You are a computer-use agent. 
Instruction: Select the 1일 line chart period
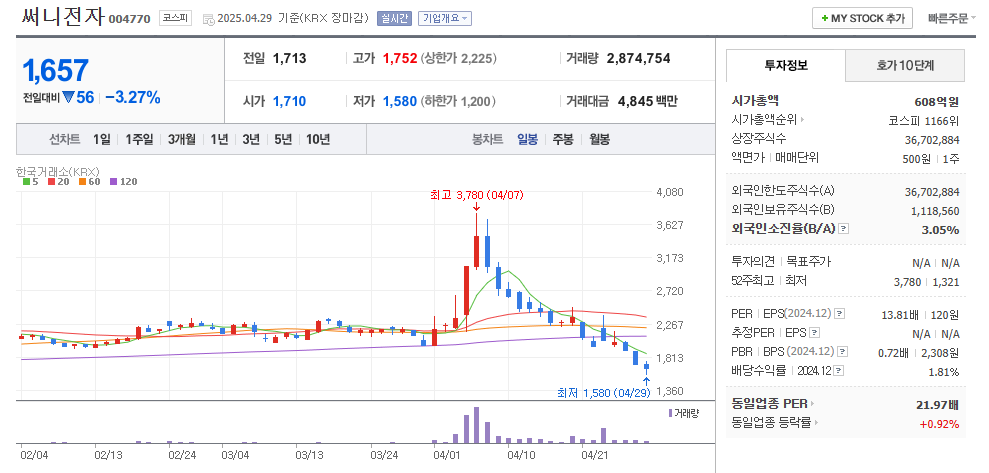pos(101,139)
